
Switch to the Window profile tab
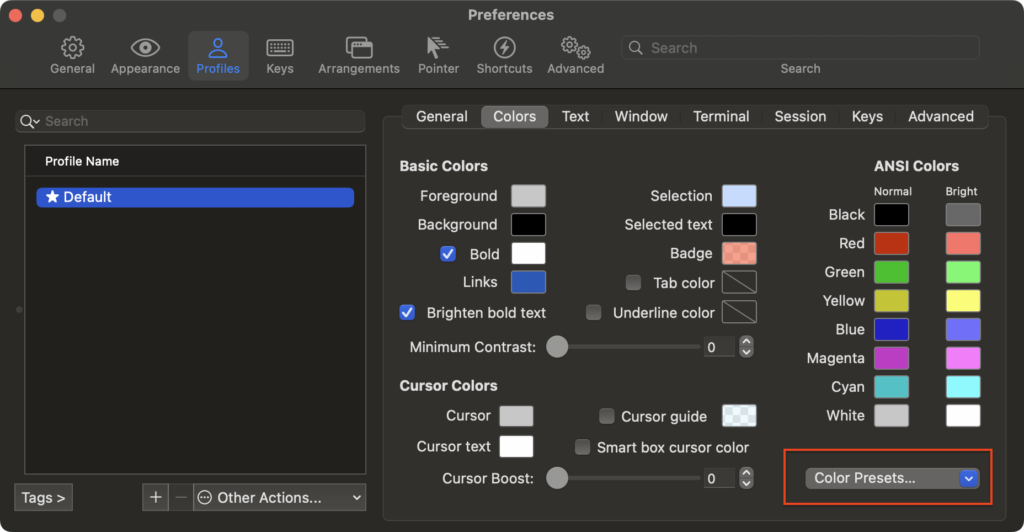641,116
